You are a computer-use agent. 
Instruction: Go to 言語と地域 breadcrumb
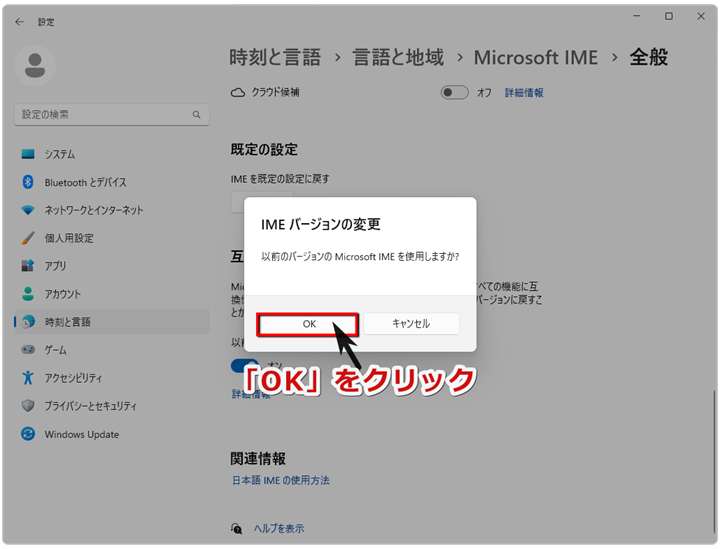[x=398, y=57]
